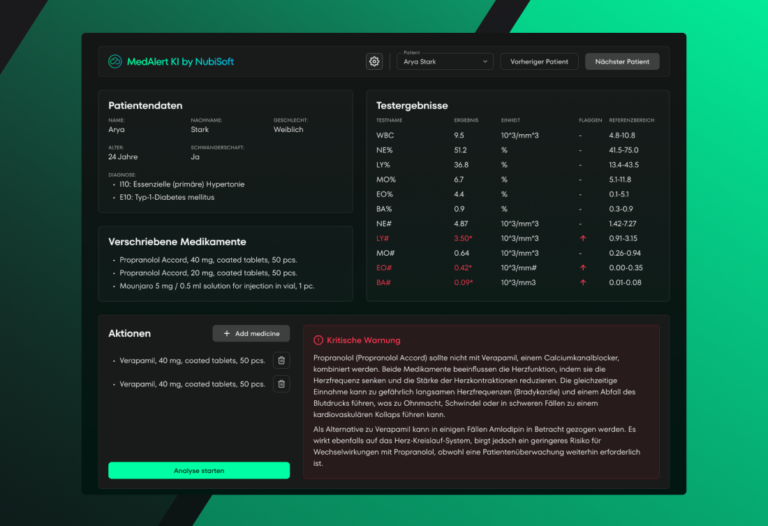Click the Kritische Warnung alert icon
The height and width of the screenshot is (526, 768).
coord(319,340)
